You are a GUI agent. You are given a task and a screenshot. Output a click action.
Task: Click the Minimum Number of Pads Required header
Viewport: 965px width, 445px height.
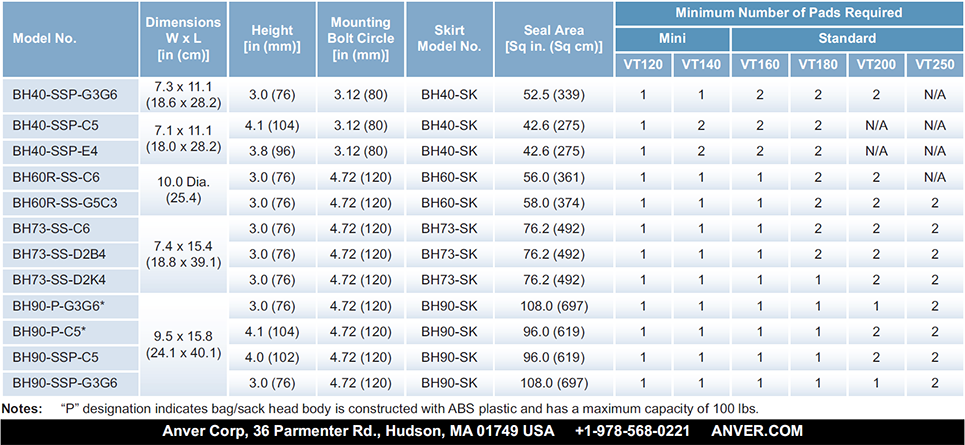click(x=788, y=14)
